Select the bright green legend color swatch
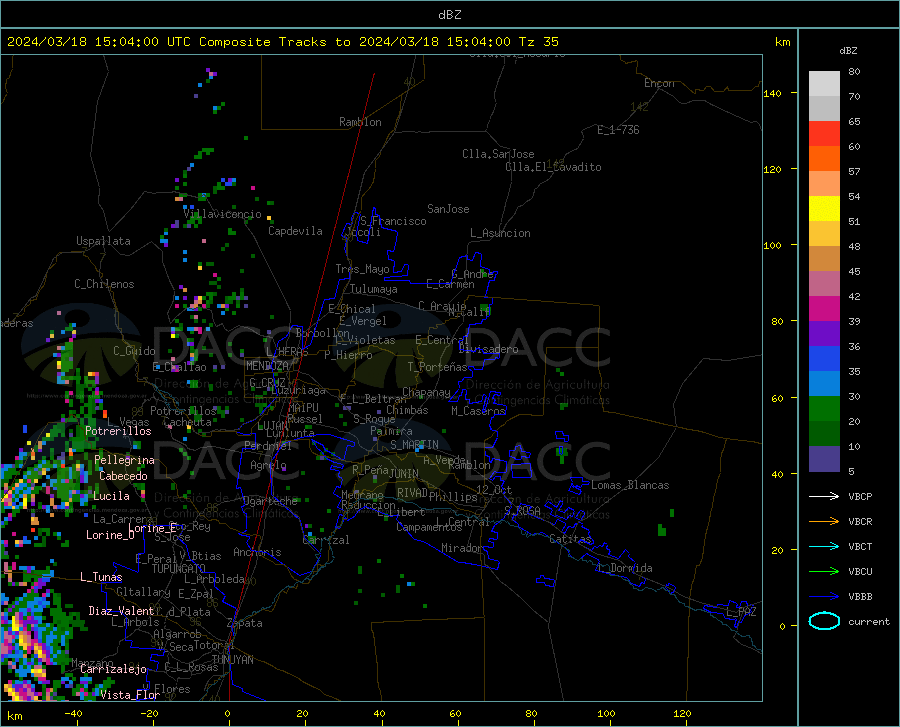This screenshot has height=727, width=900. [824, 409]
